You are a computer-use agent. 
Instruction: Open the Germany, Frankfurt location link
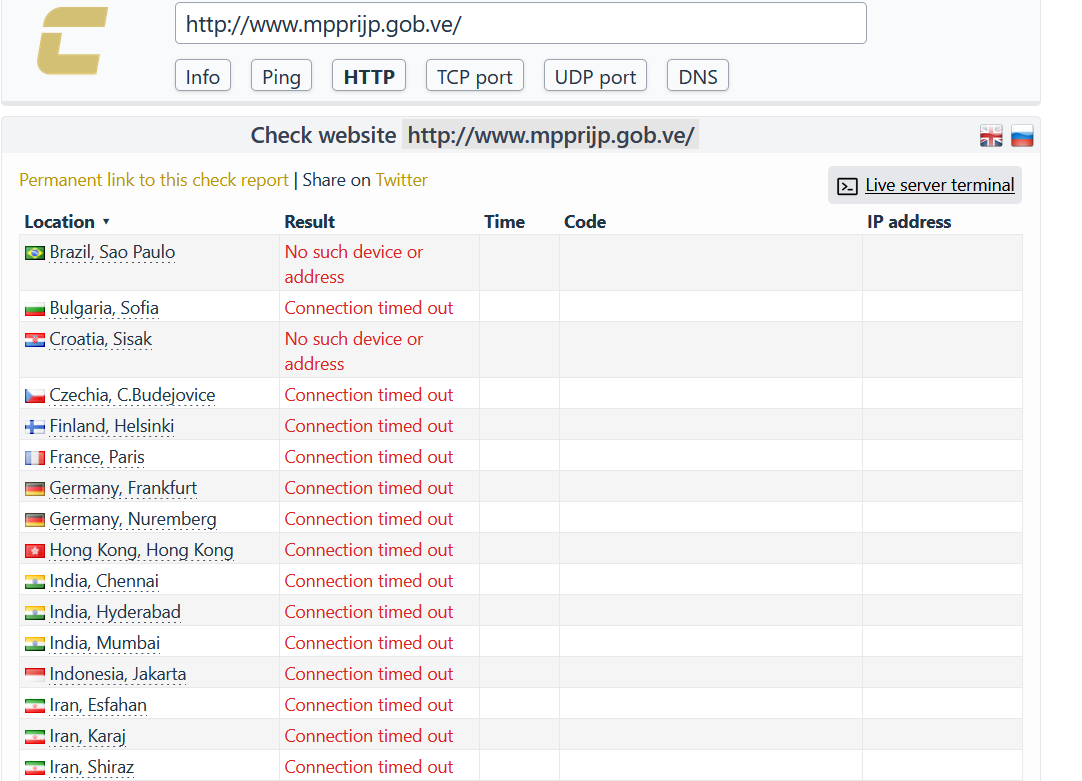click(x=124, y=488)
